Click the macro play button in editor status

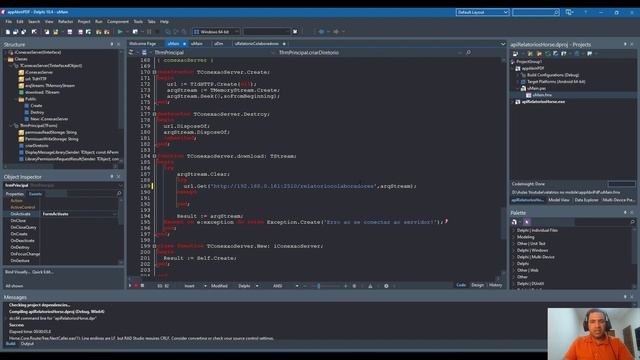(x=130, y=286)
